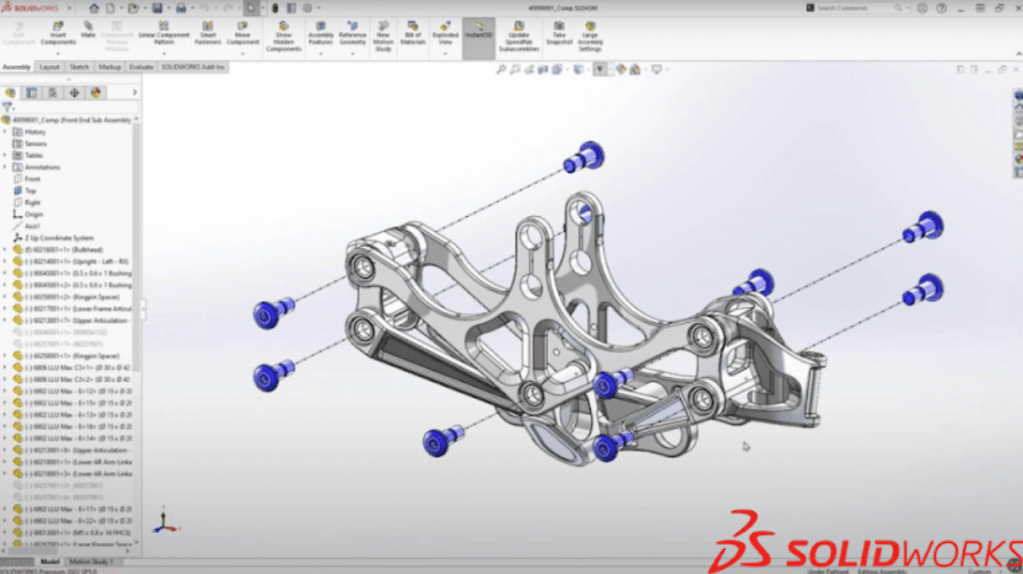Switch to the PropertyManager panel tab
Screen dimensions: 1023x574
click(x=31, y=92)
